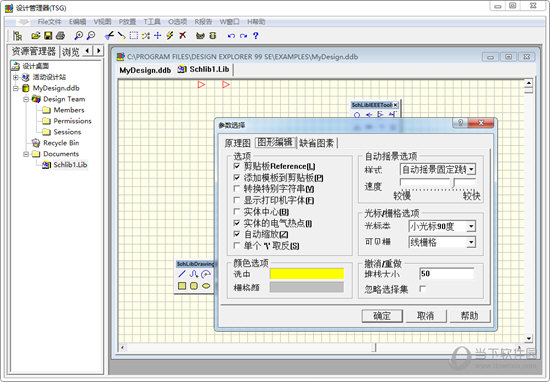The height and width of the screenshot is (382, 550).
Task: Open help with the question mark icon
Action: (256, 35)
